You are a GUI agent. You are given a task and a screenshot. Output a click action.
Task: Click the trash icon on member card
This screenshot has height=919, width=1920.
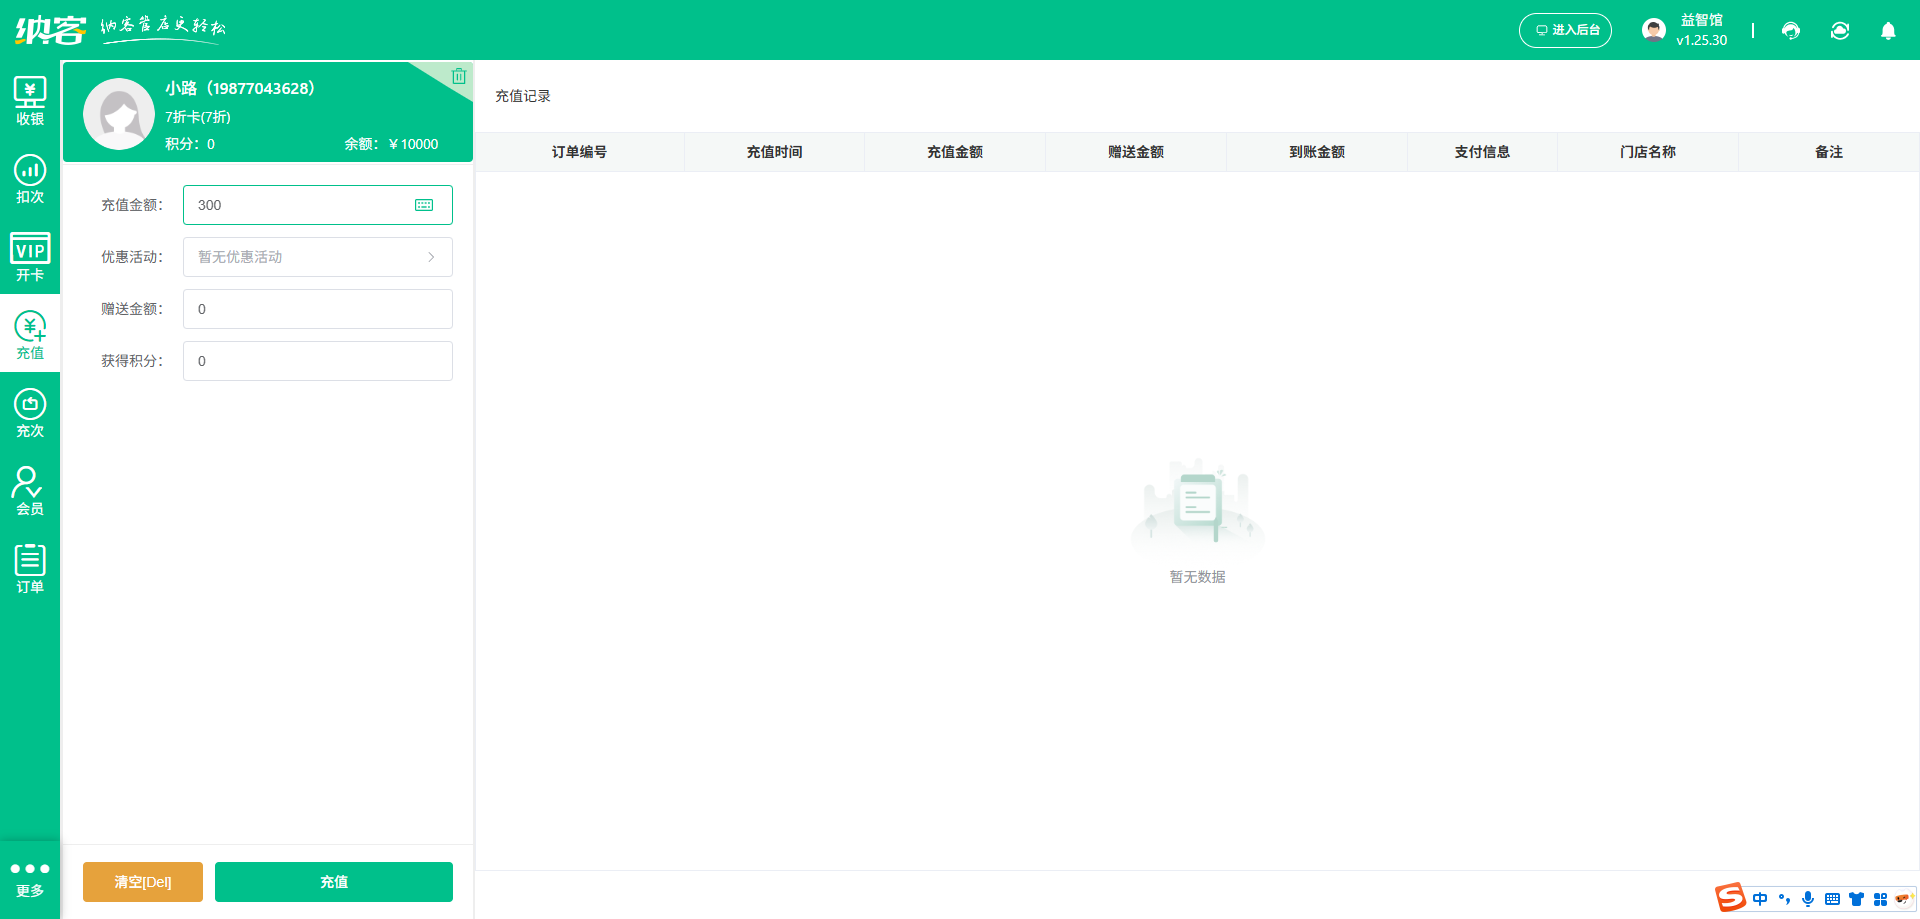459,76
